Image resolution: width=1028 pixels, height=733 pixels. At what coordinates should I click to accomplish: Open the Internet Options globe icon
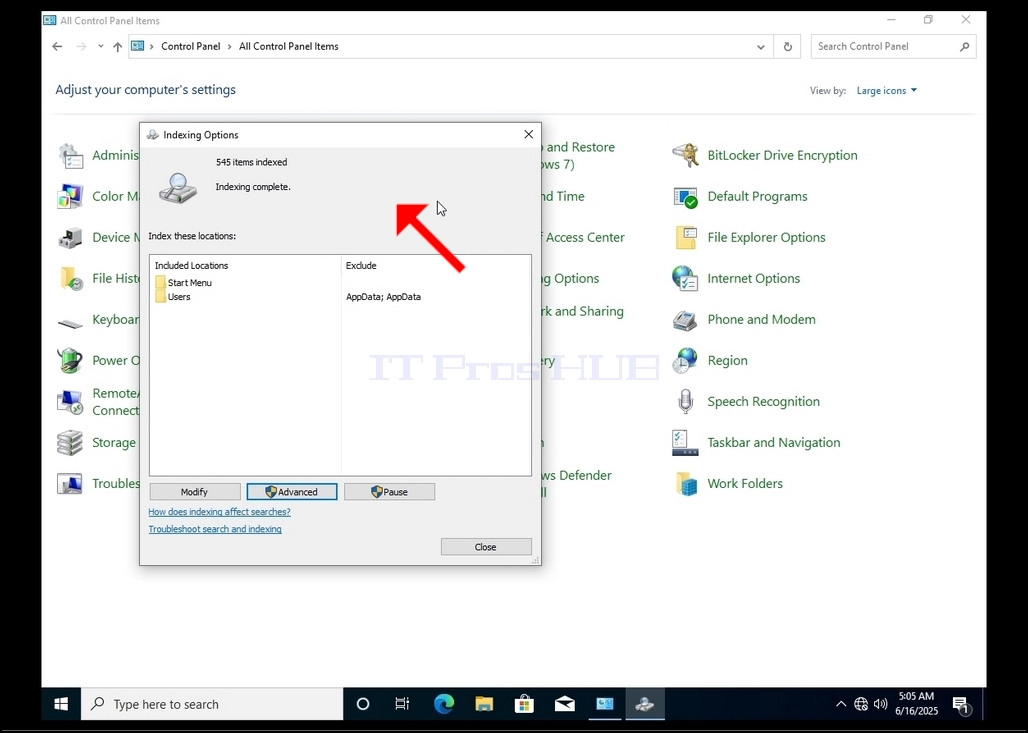(x=685, y=279)
